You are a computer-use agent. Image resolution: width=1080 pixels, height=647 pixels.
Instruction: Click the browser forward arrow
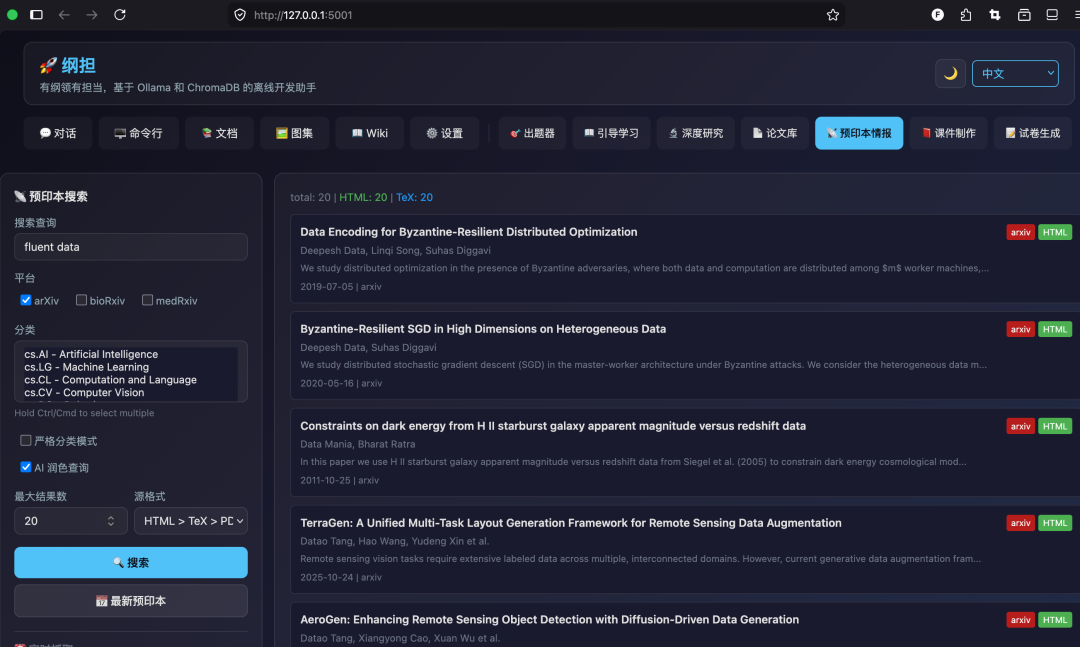[x=92, y=14]
